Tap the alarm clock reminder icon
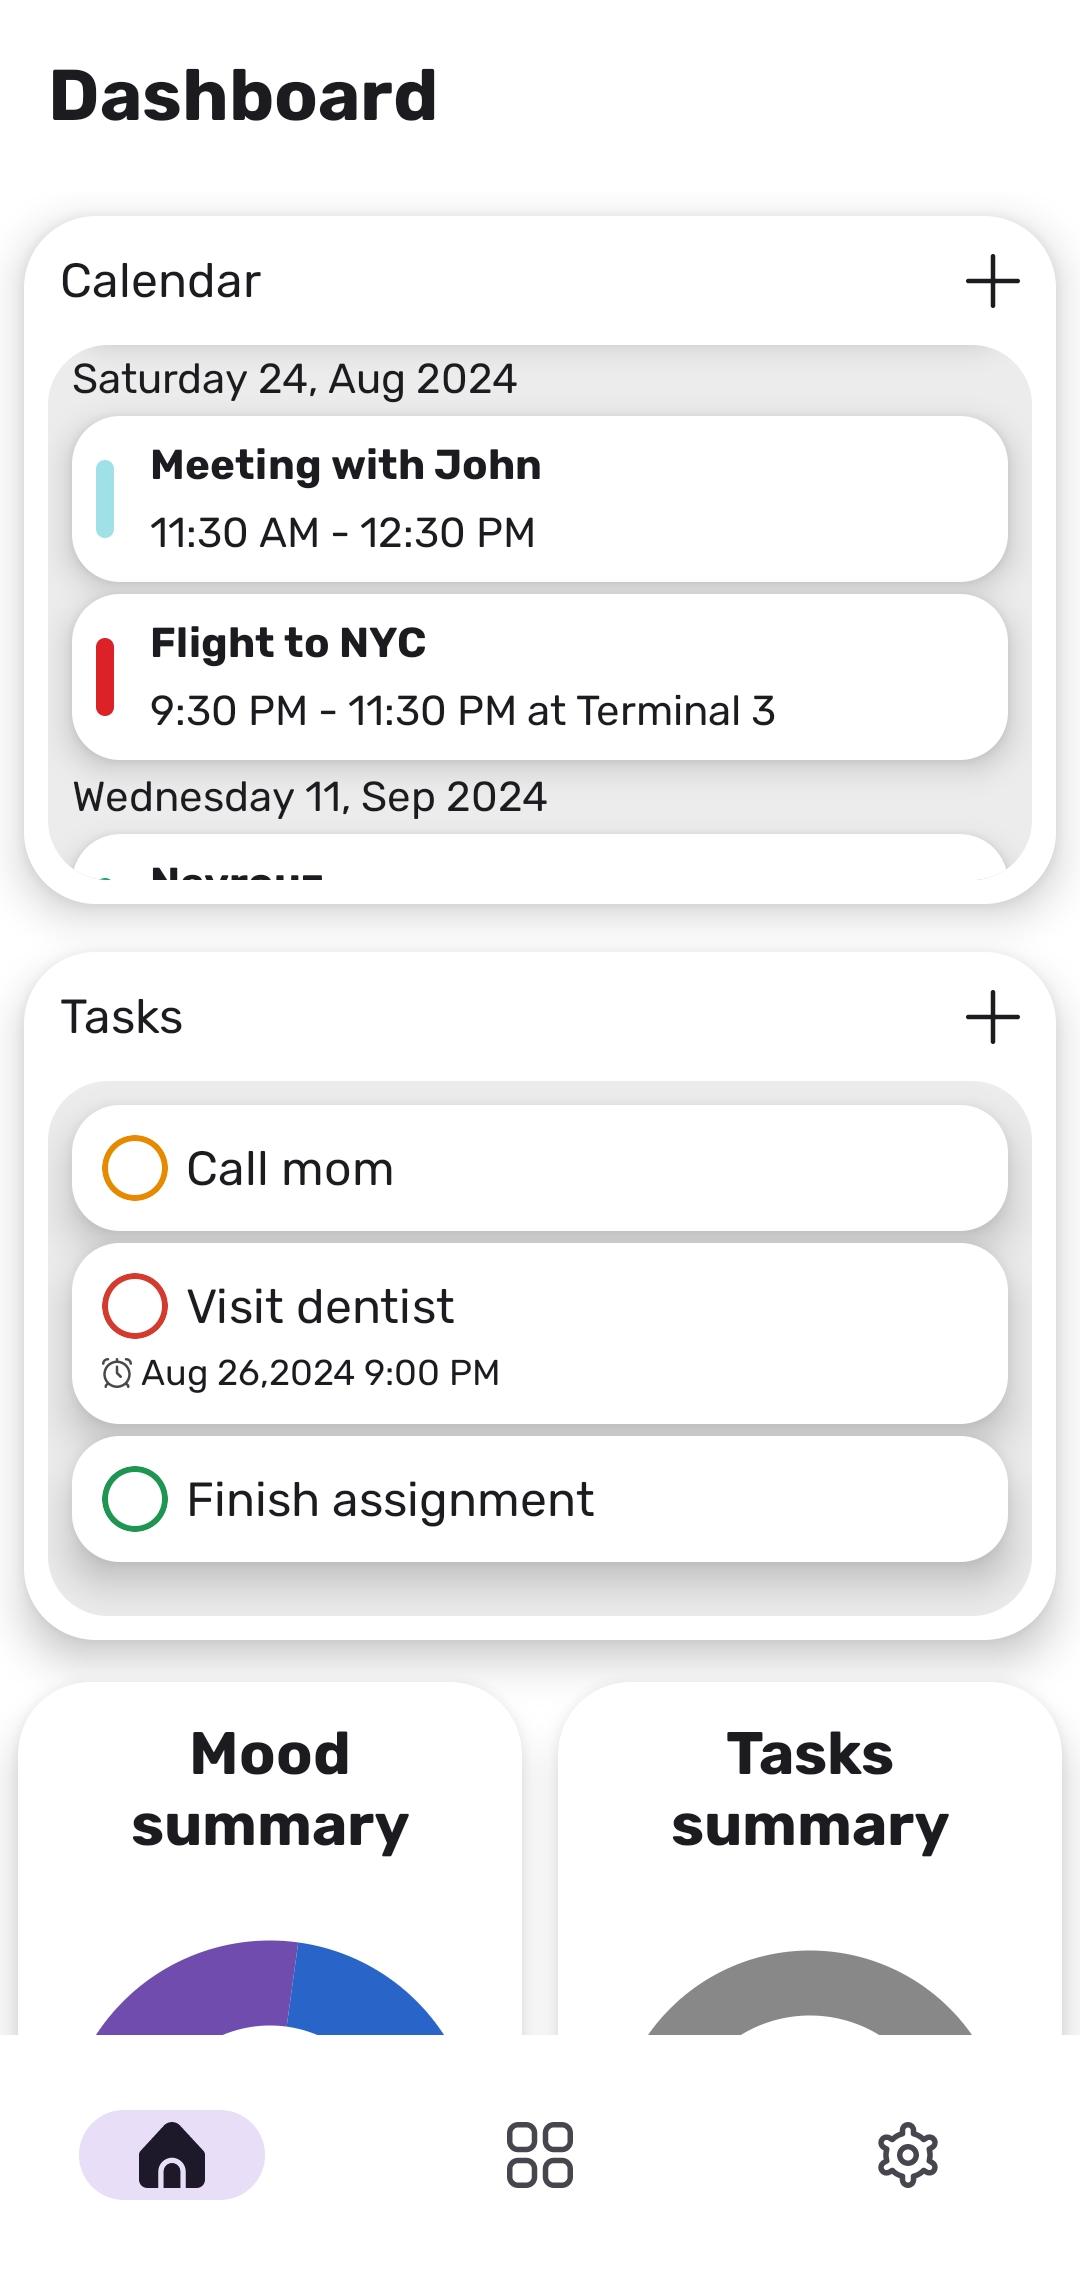This screenshot has width=1080, height=2275. pos(117,1373)
